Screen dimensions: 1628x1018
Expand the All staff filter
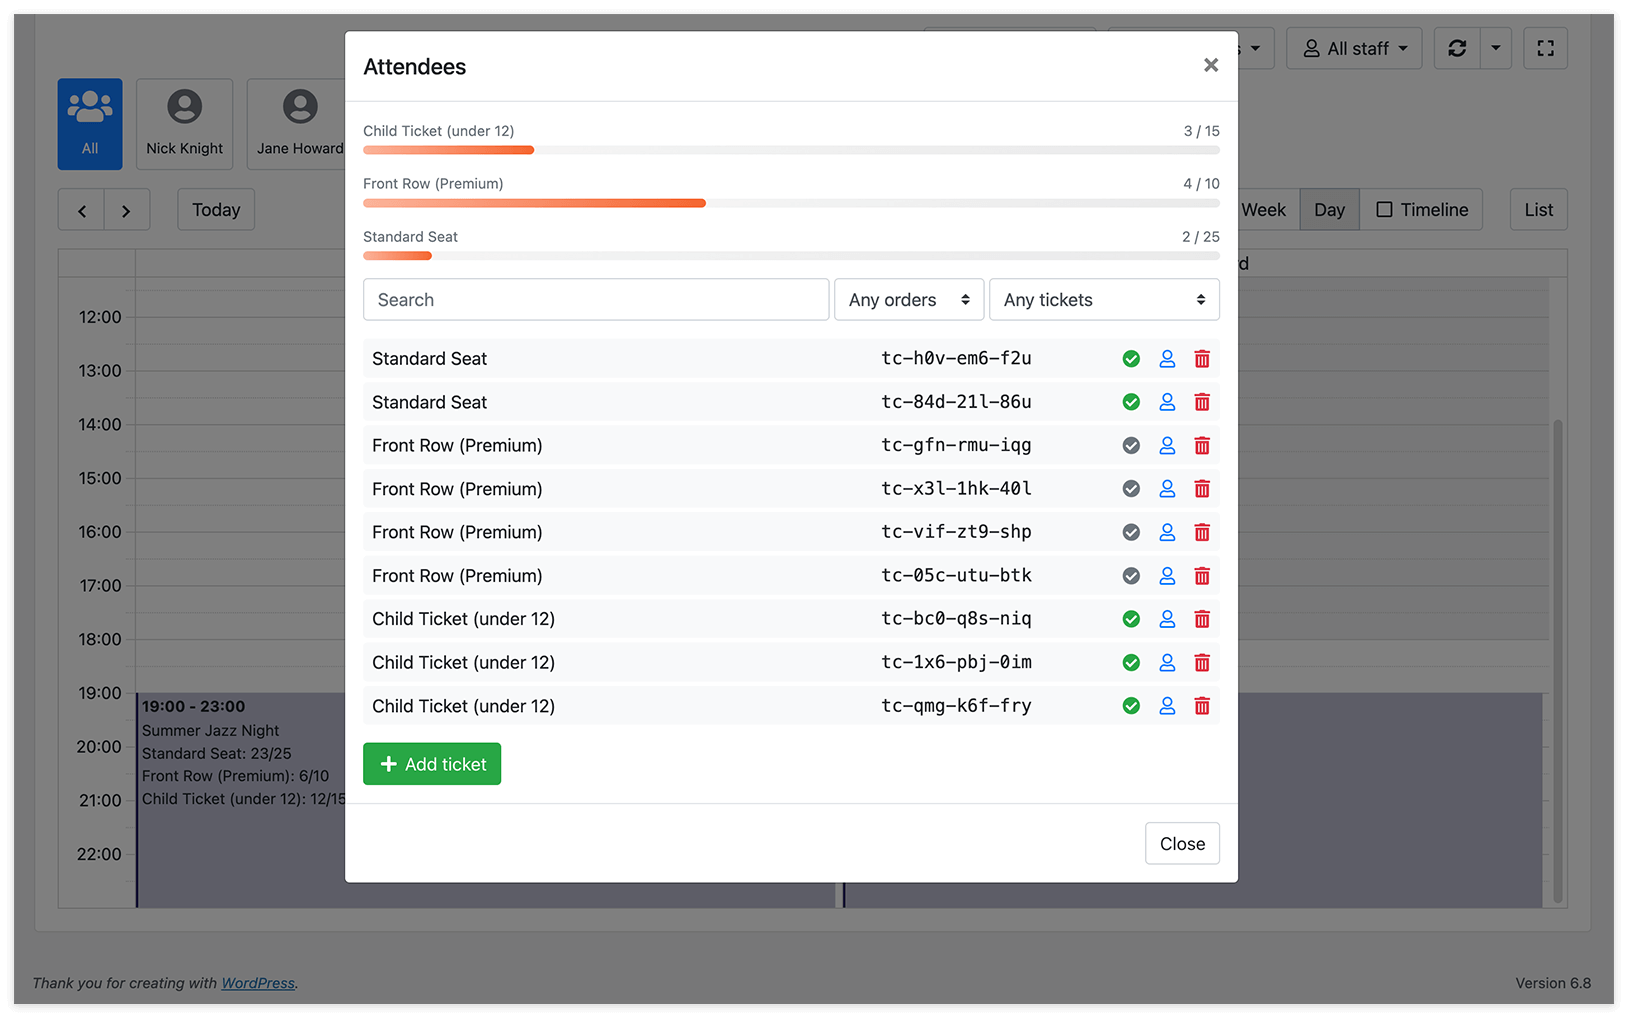(1354, 48)
